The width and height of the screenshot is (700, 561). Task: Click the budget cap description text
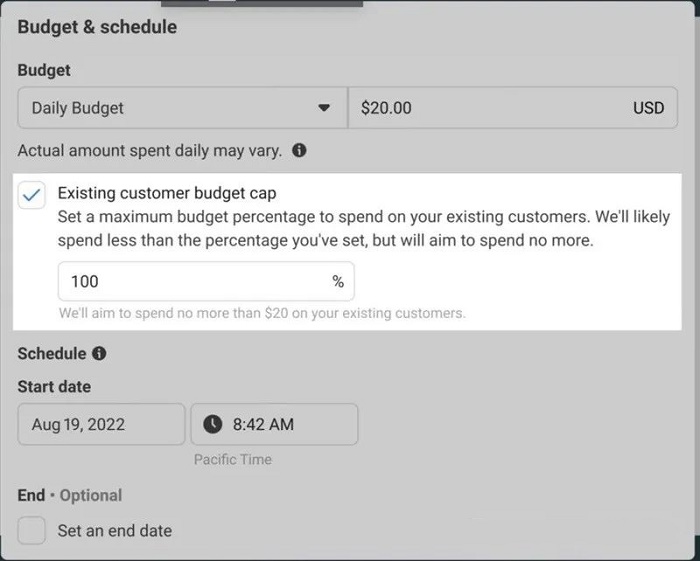click(x=364, y=229)
